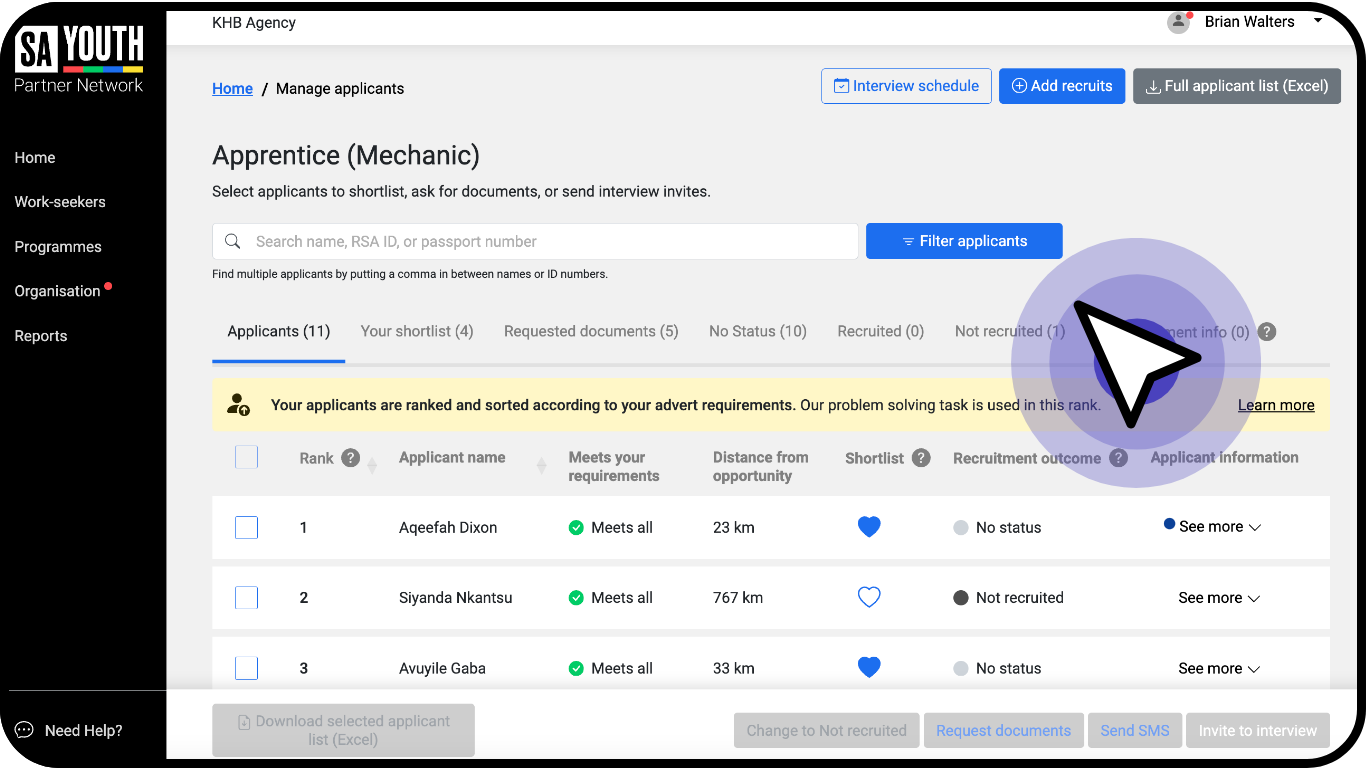The image size is (1366, 768).
Task: Open the Requested documents (5) tab
Action: (591, 331)
